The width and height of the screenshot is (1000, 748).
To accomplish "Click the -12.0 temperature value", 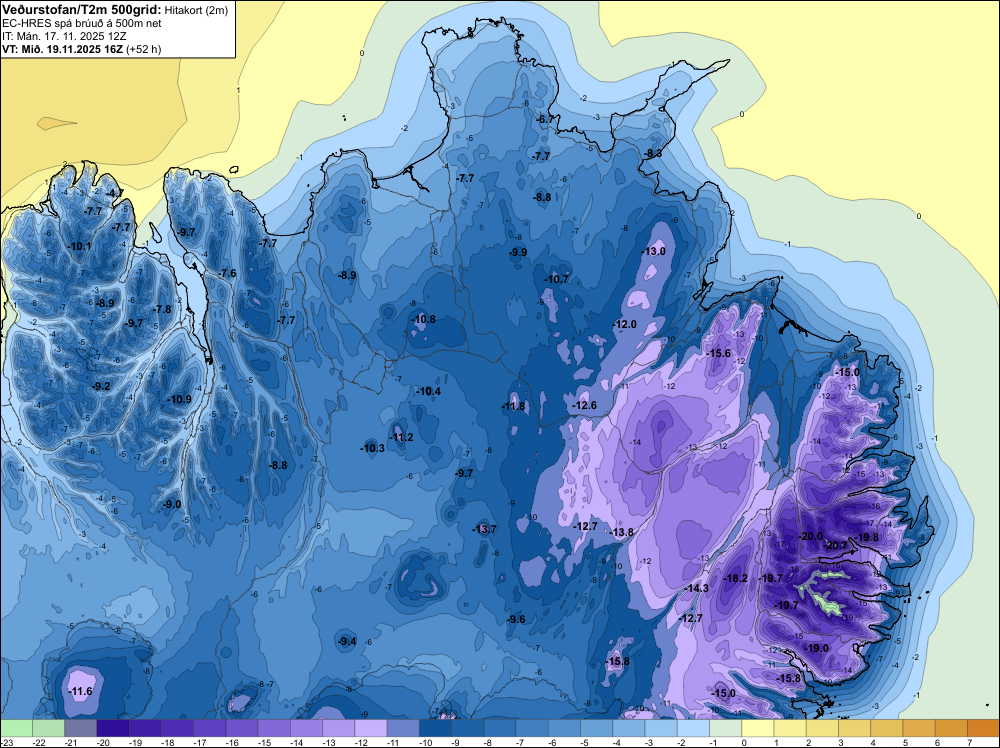I will pos(624,325).
